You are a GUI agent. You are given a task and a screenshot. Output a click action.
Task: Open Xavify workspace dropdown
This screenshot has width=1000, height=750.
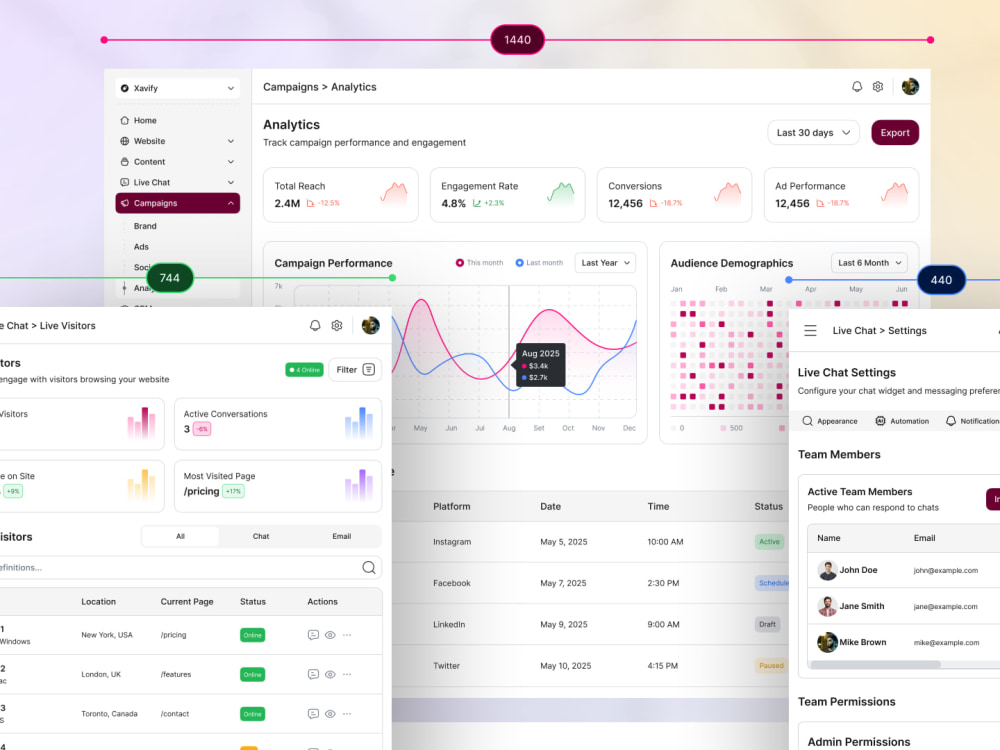(x=178, y=88)
